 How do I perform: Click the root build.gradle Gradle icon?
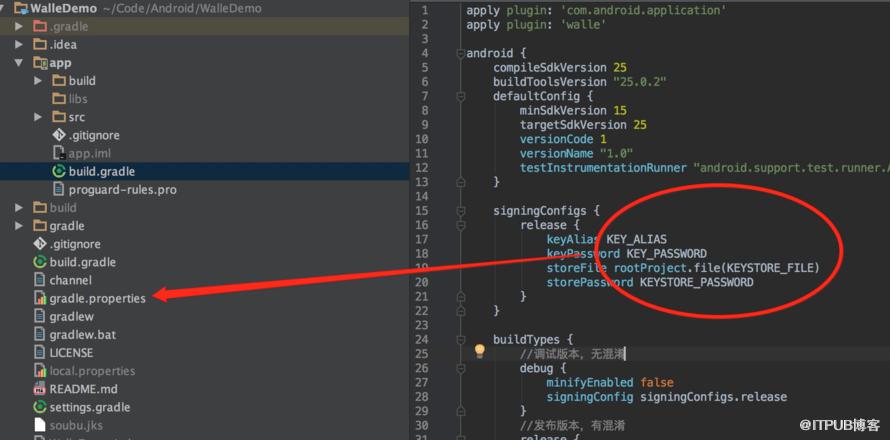tap(40, 262)
